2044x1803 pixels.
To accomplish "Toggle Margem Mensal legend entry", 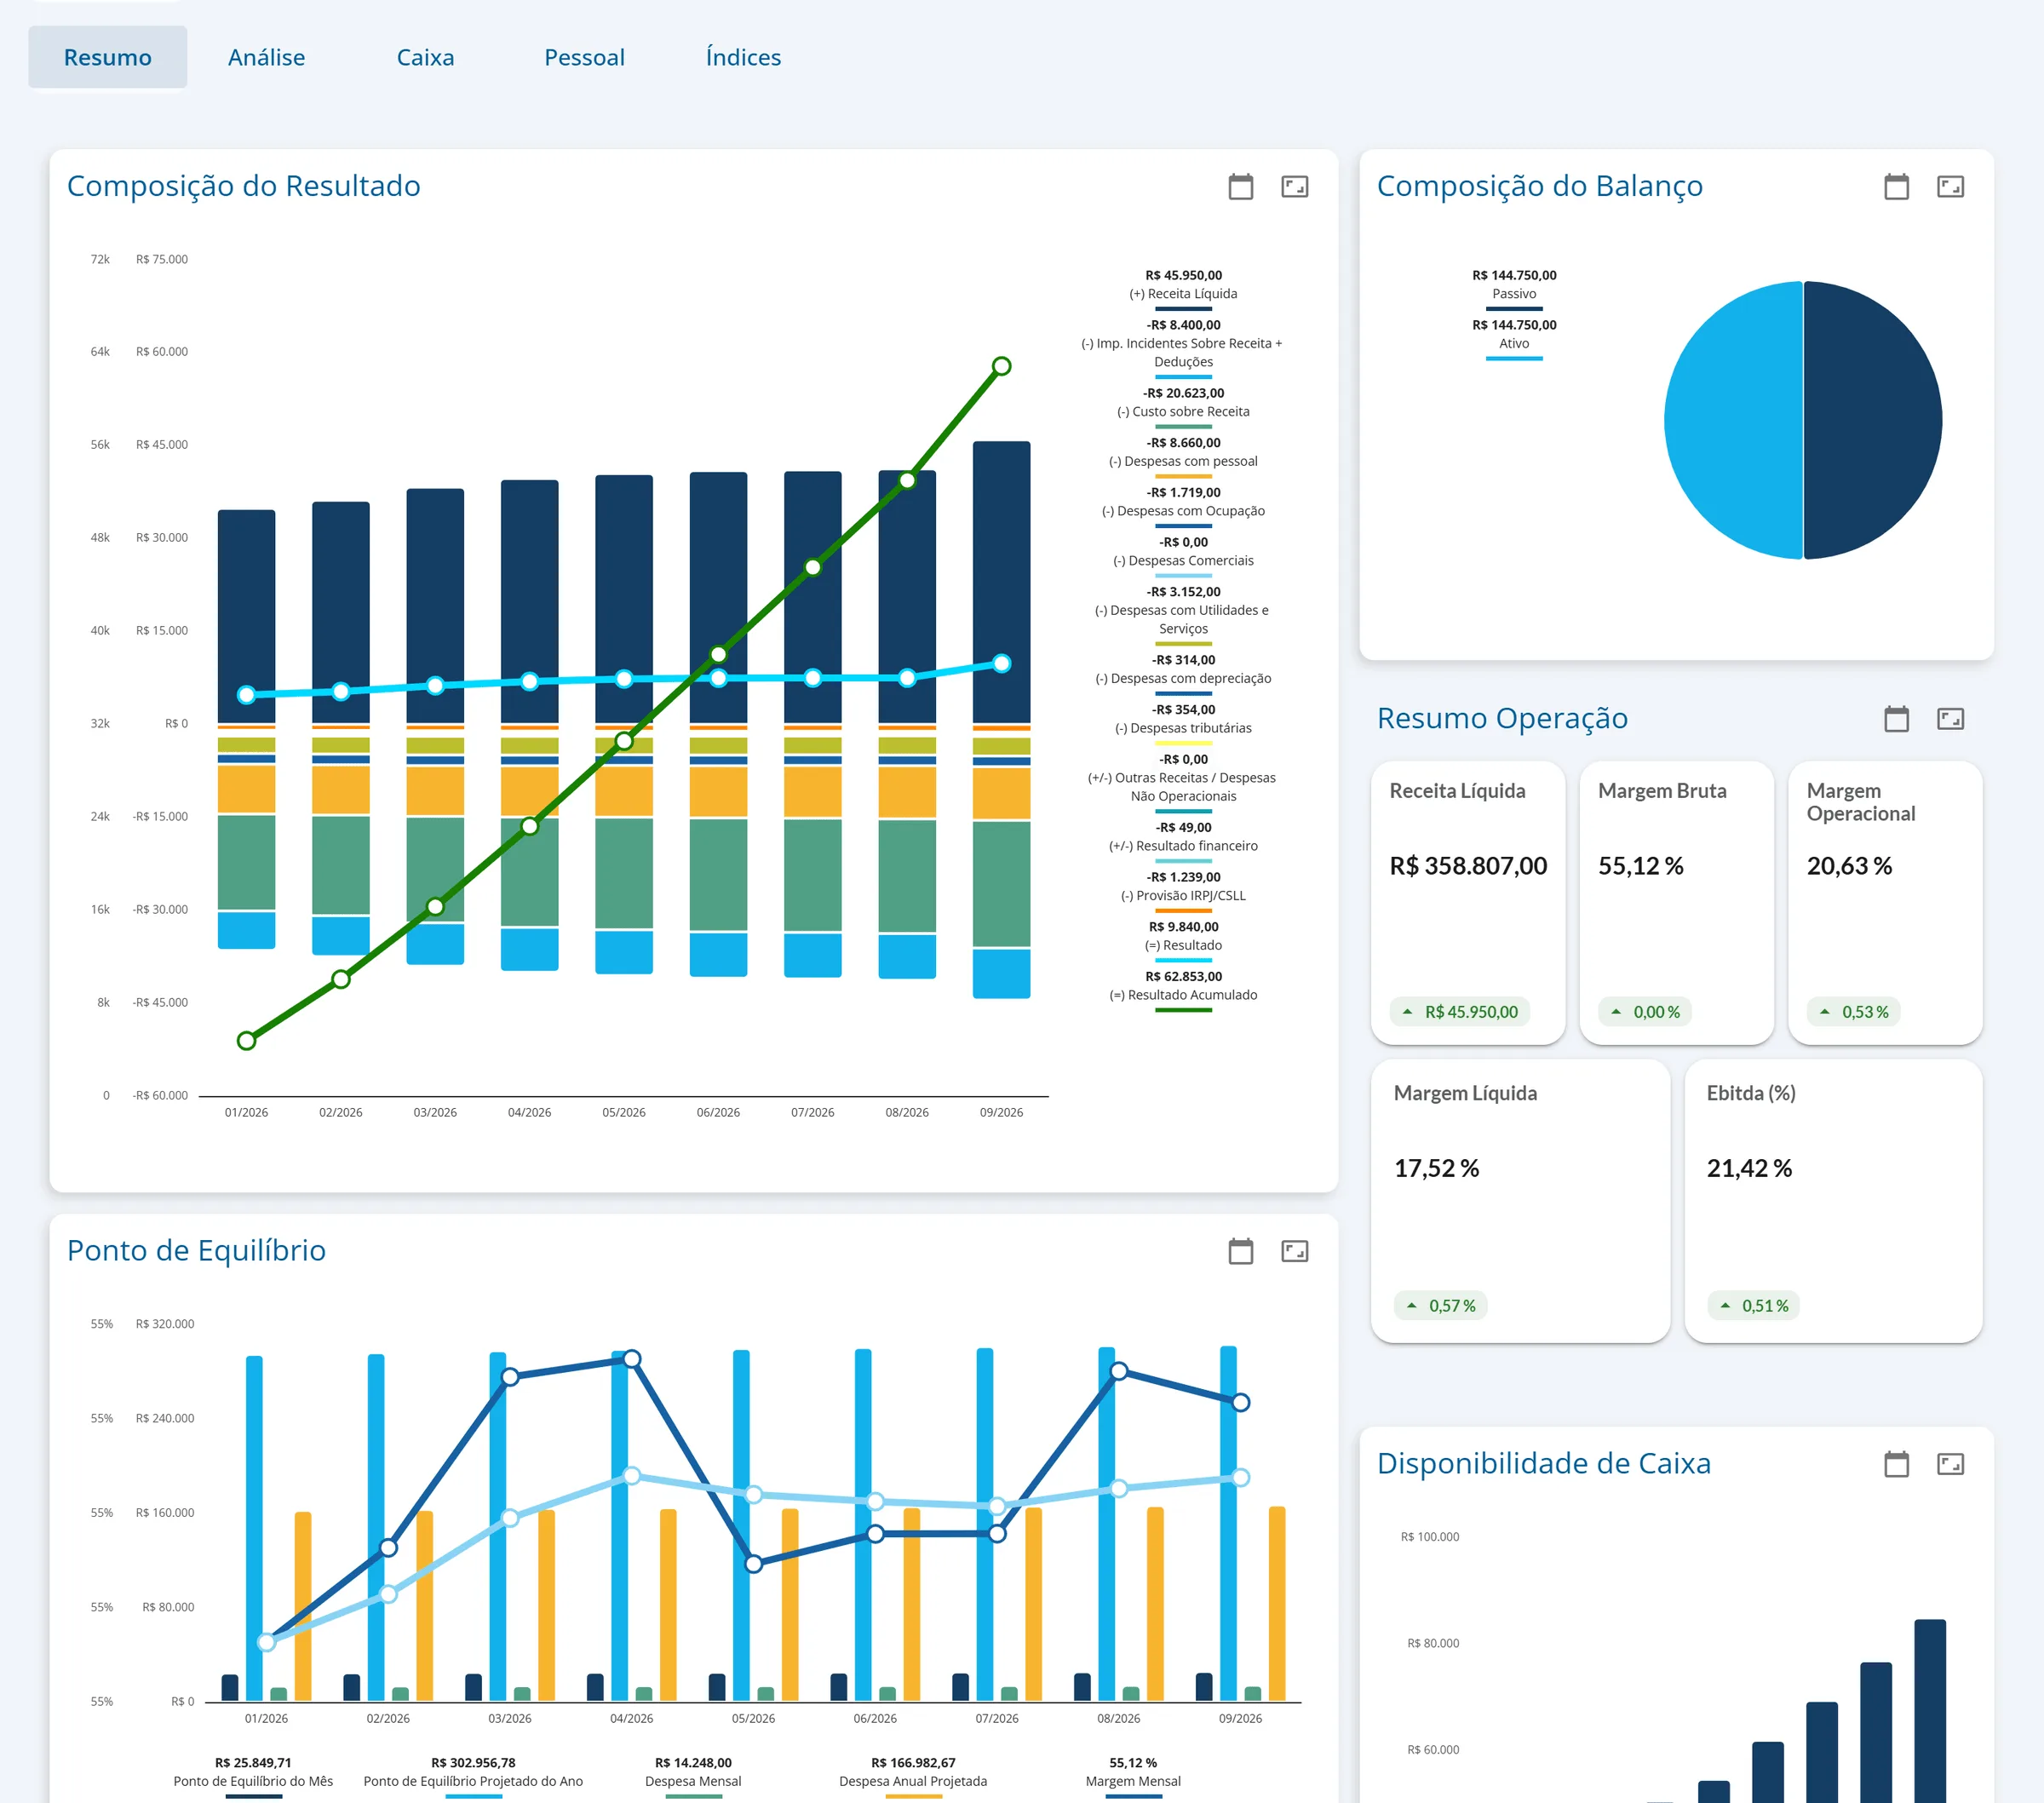I will [1133, 1776].
